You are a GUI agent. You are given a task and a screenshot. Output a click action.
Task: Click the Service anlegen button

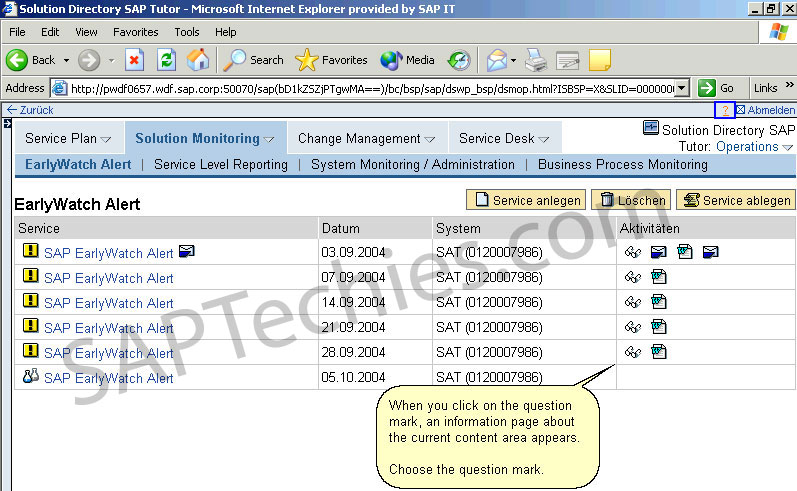coord(526,200)
